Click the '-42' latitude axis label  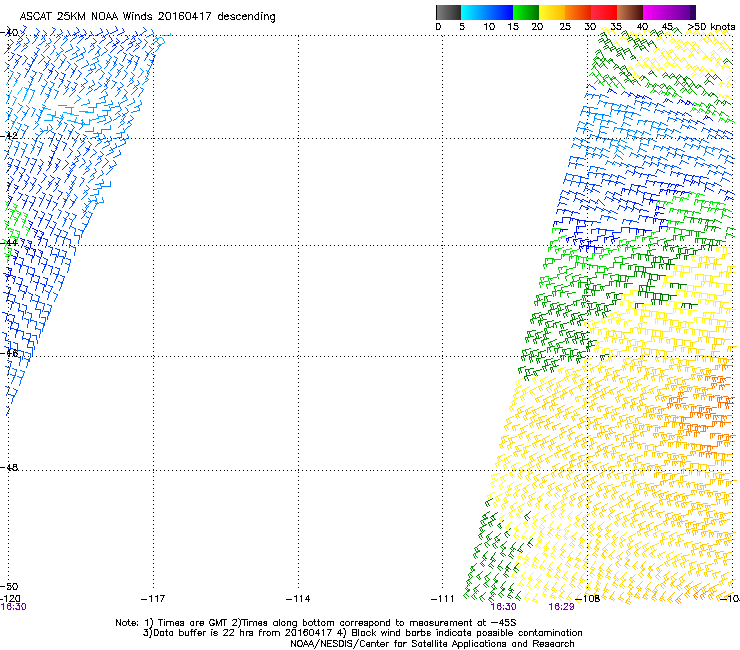[9, 136]
